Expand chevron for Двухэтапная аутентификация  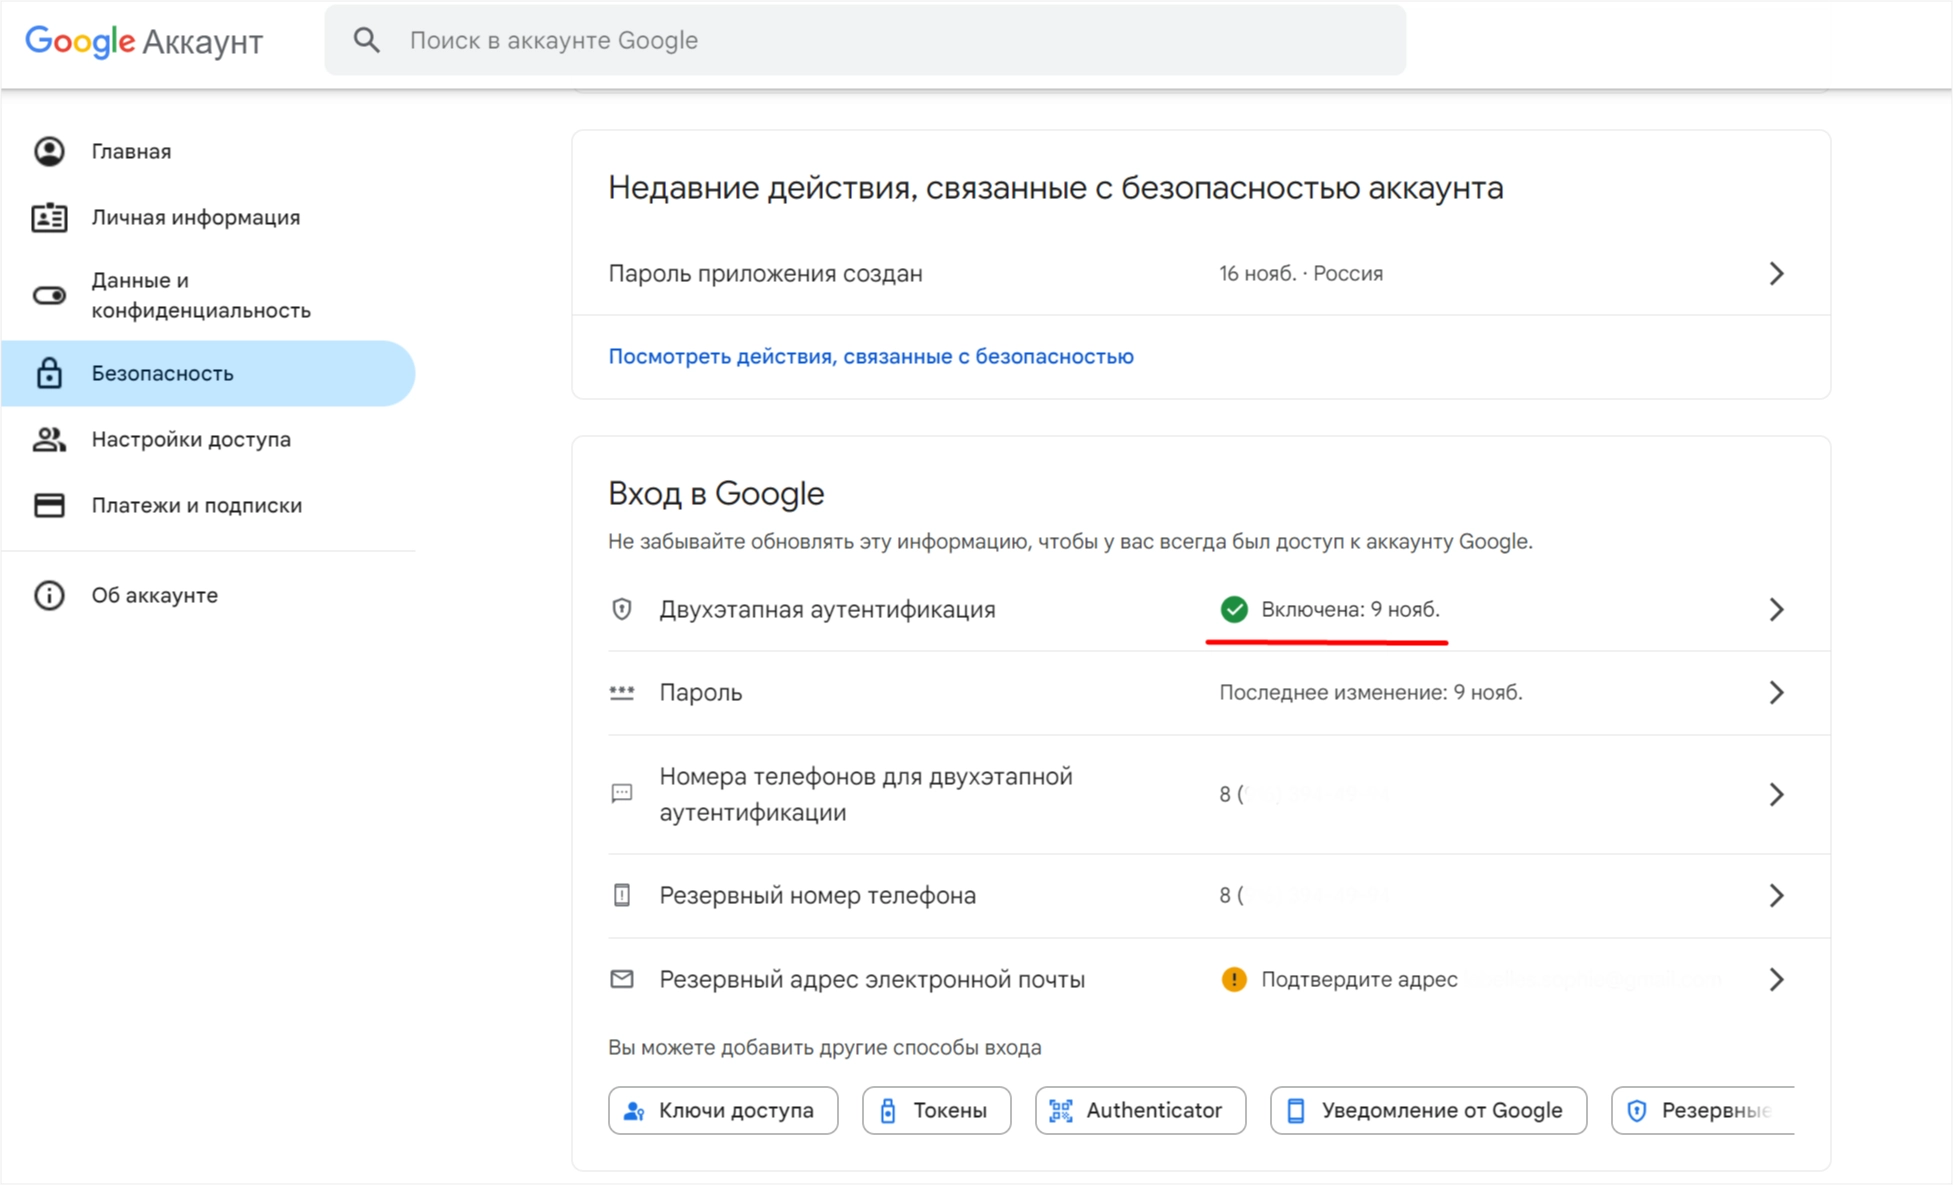tap(1776, 609)
